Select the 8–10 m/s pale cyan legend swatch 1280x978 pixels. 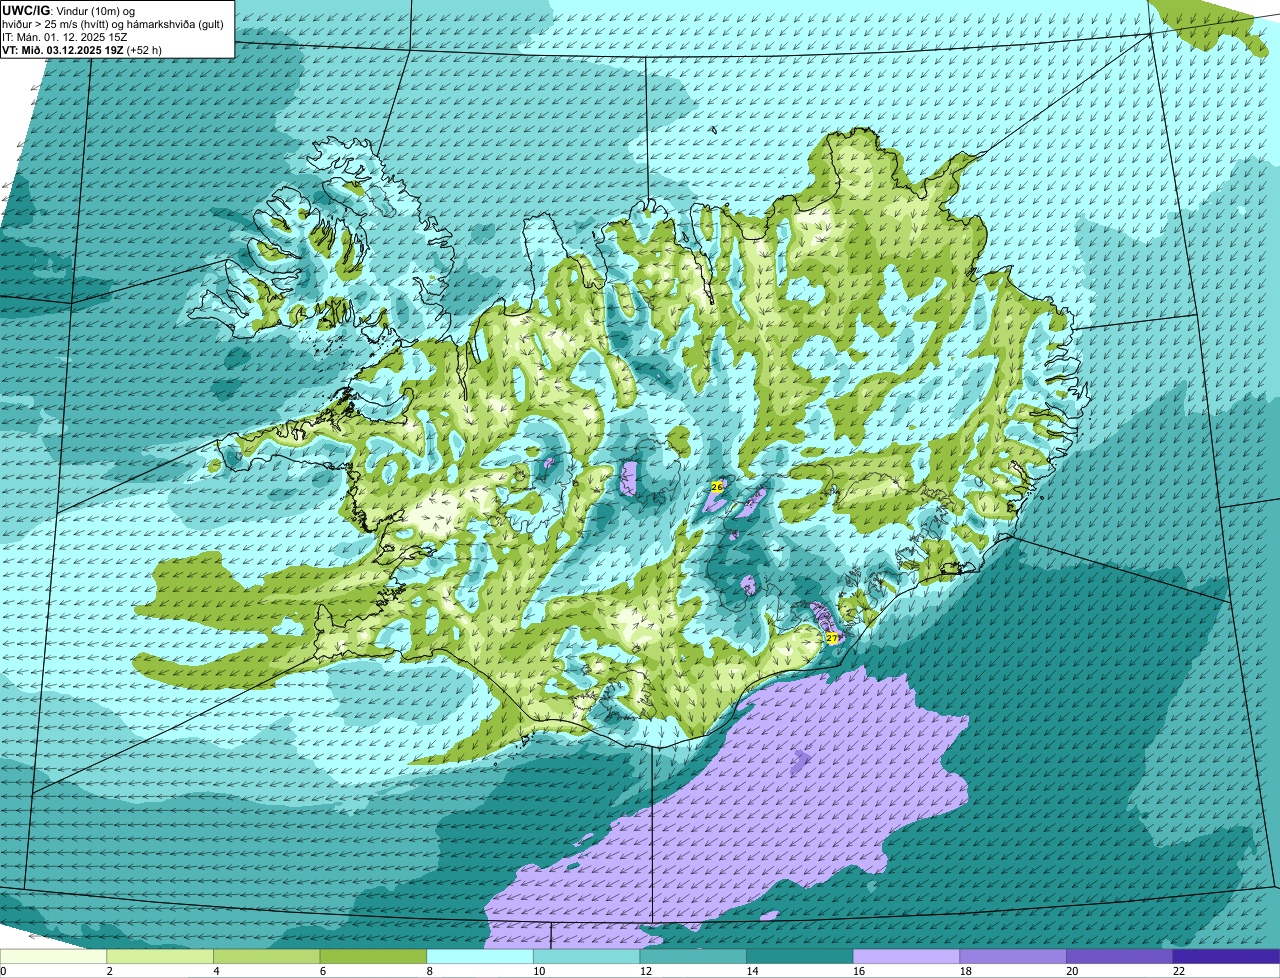[480, 956]
